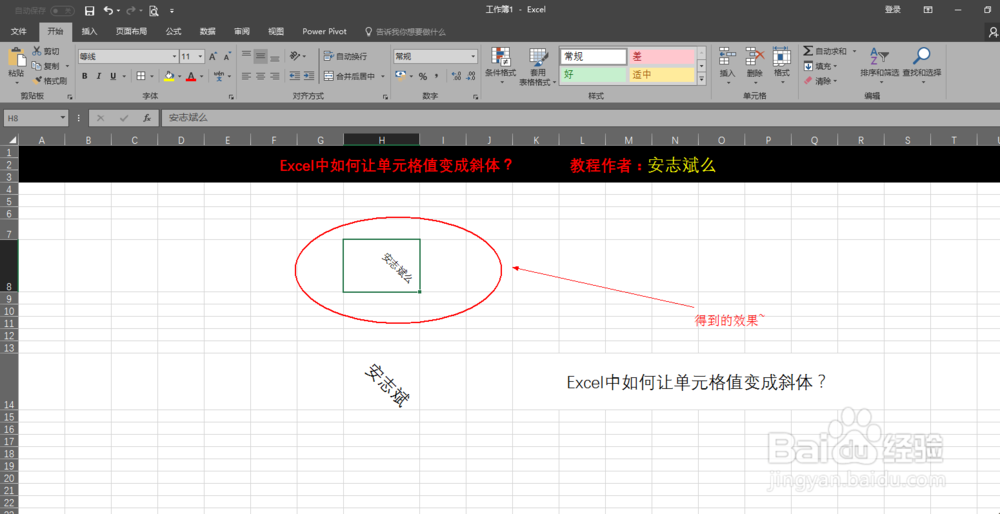Image resolution: width=1000 pixels, height=514 pixels.
Task: Apply the yellow fill color swatch
Action: pos(169,76)
